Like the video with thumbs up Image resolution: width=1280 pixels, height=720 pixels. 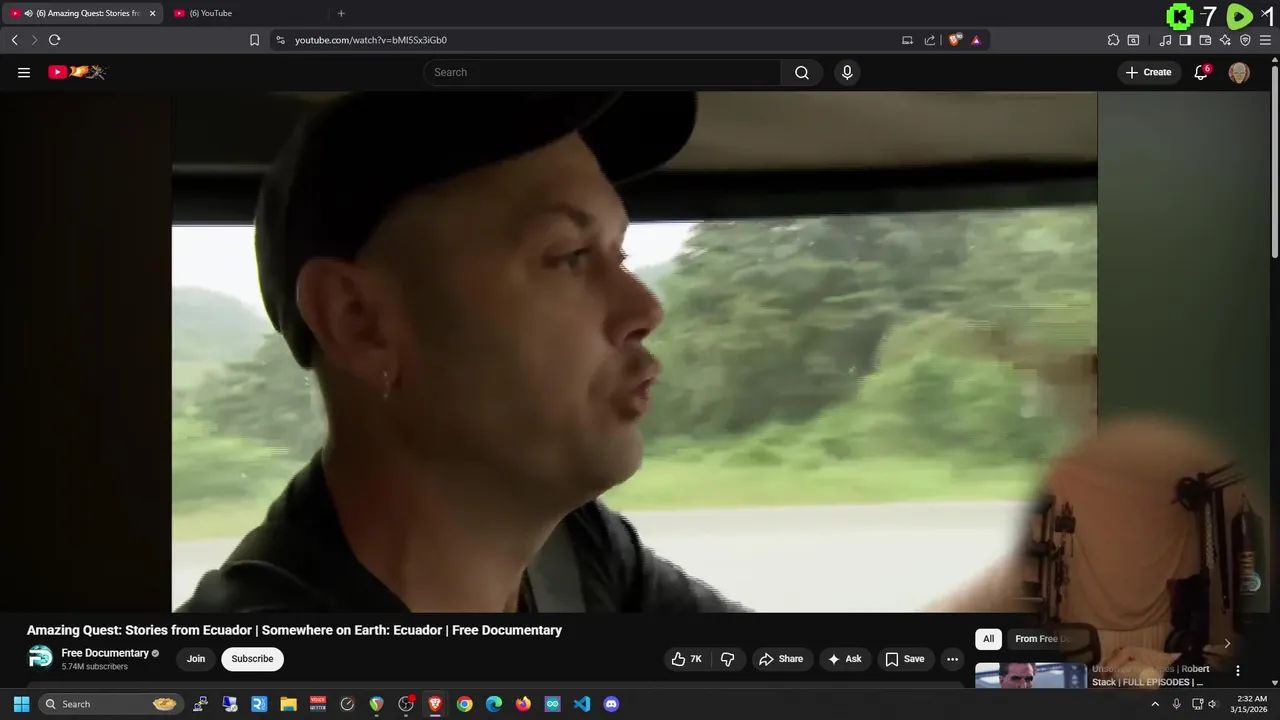(x=687, y=659)
